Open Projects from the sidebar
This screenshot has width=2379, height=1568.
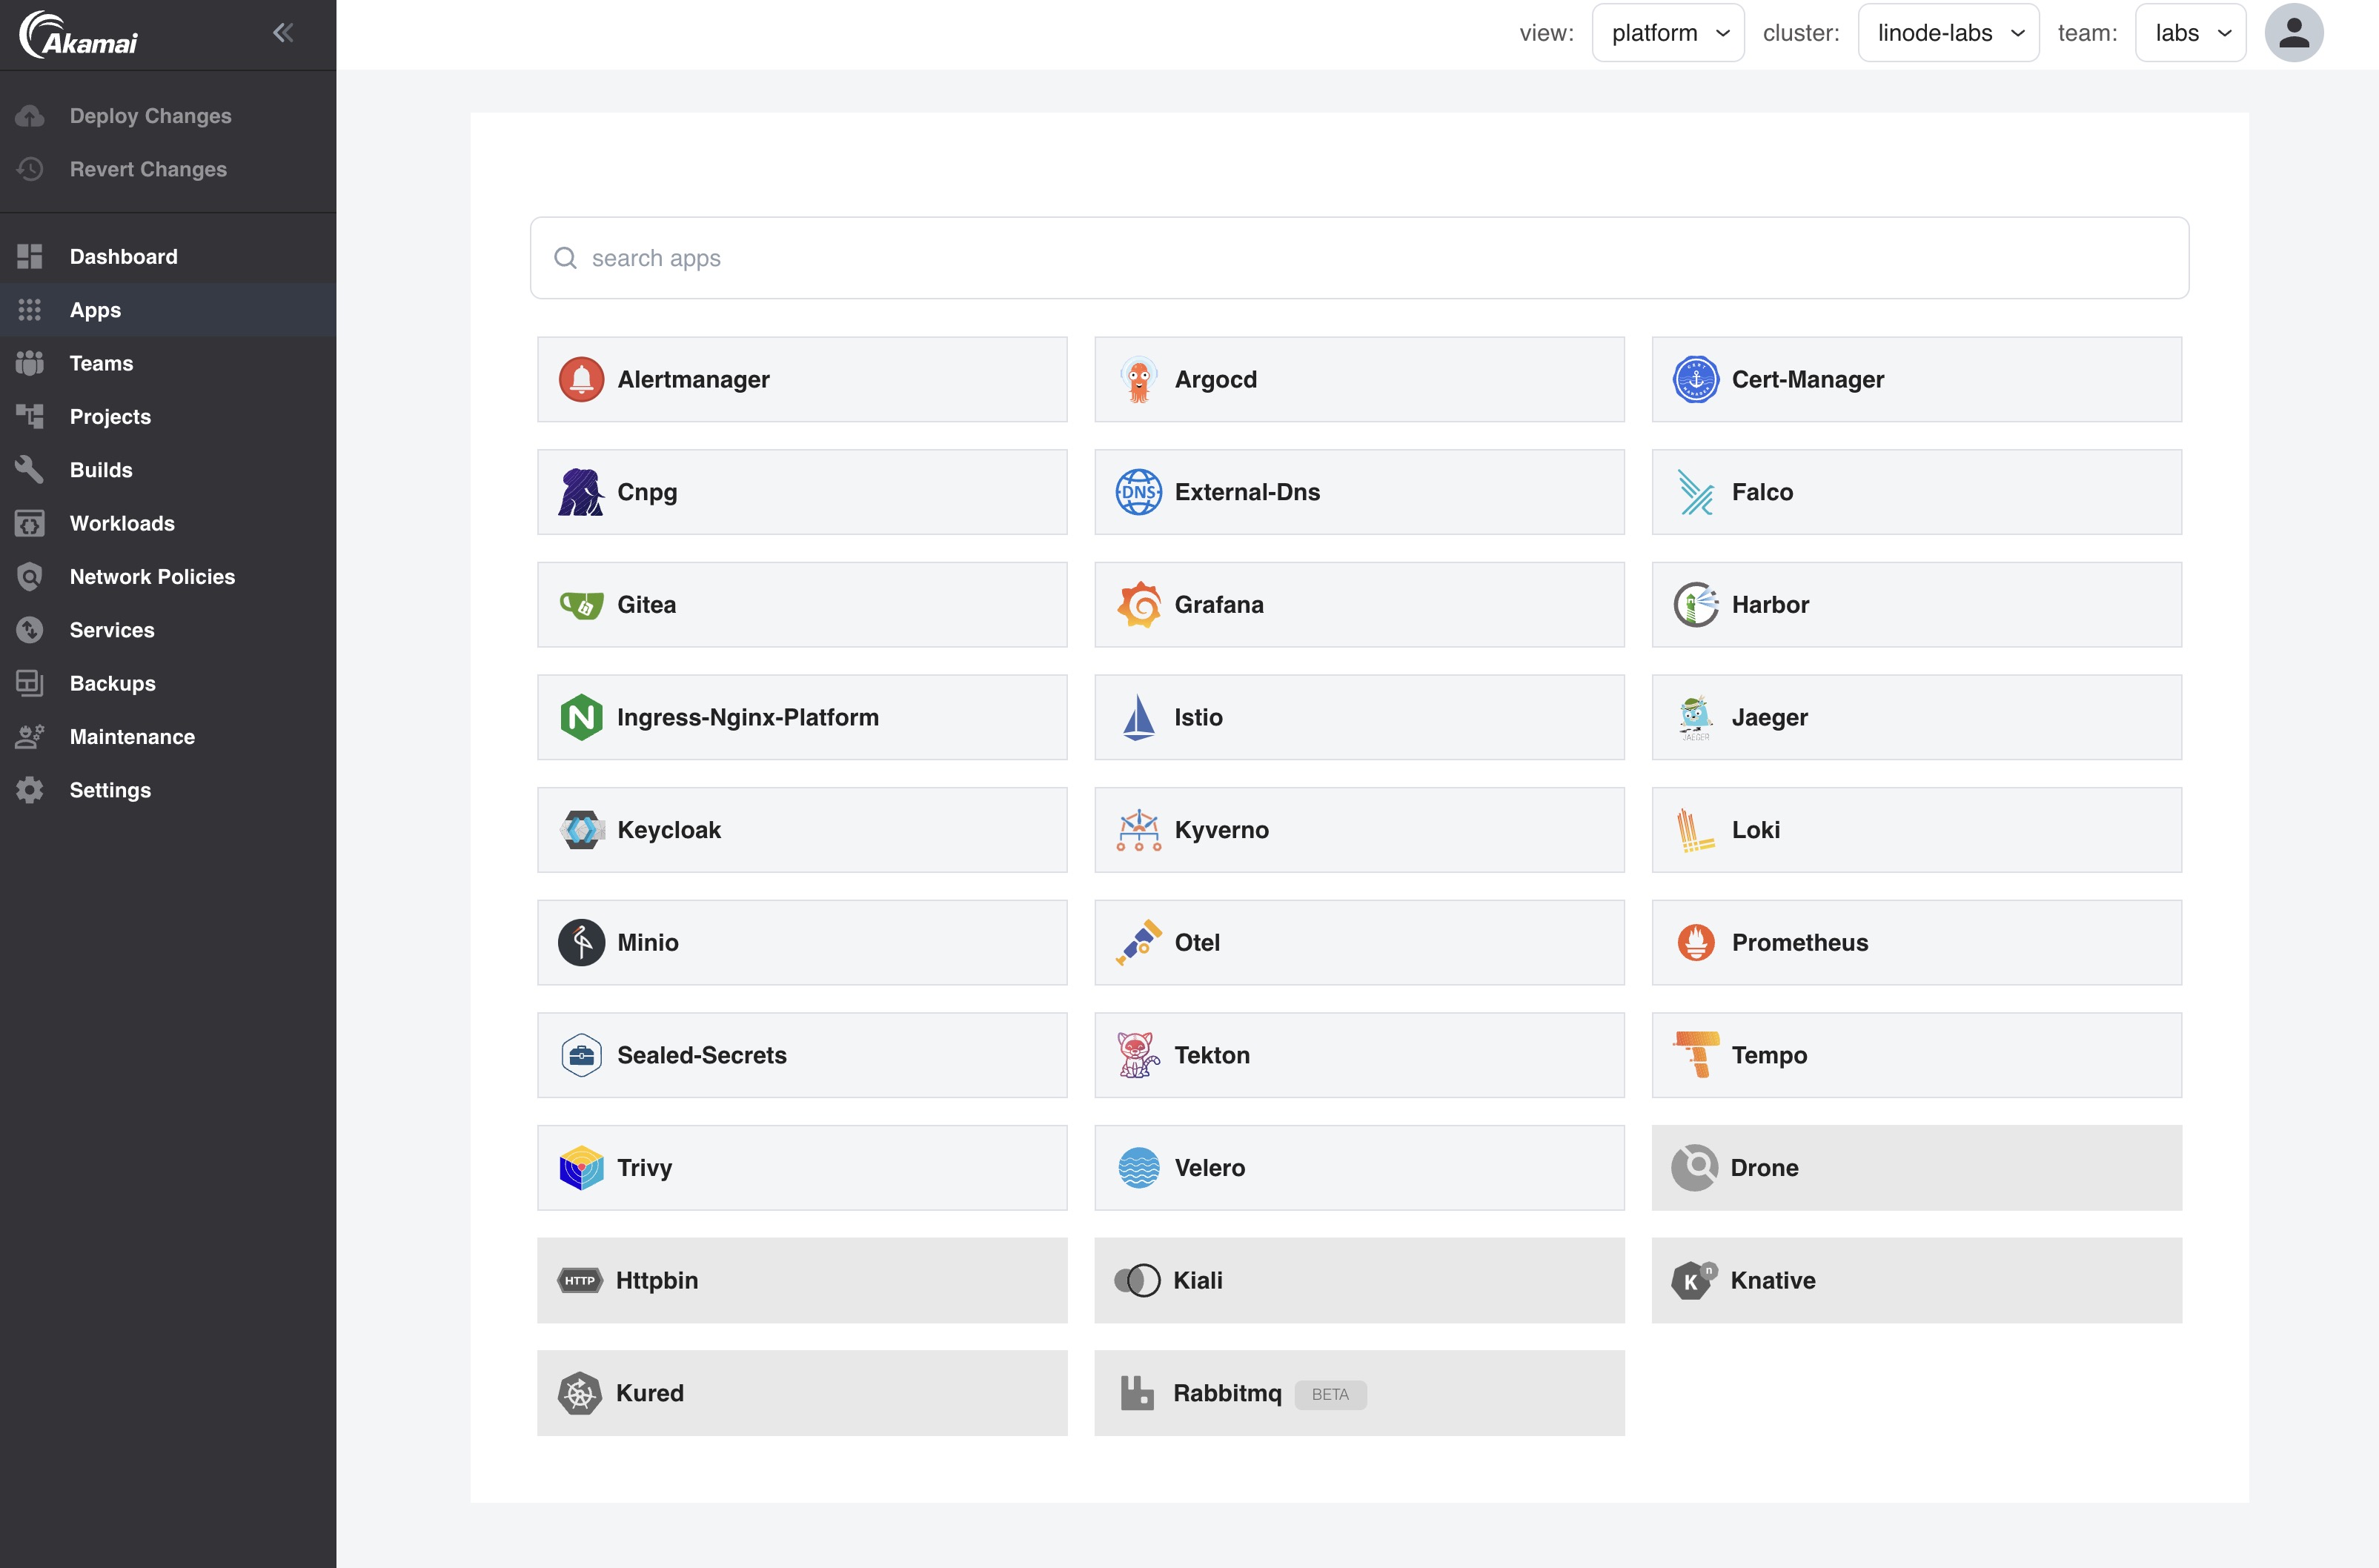(168, 416)
